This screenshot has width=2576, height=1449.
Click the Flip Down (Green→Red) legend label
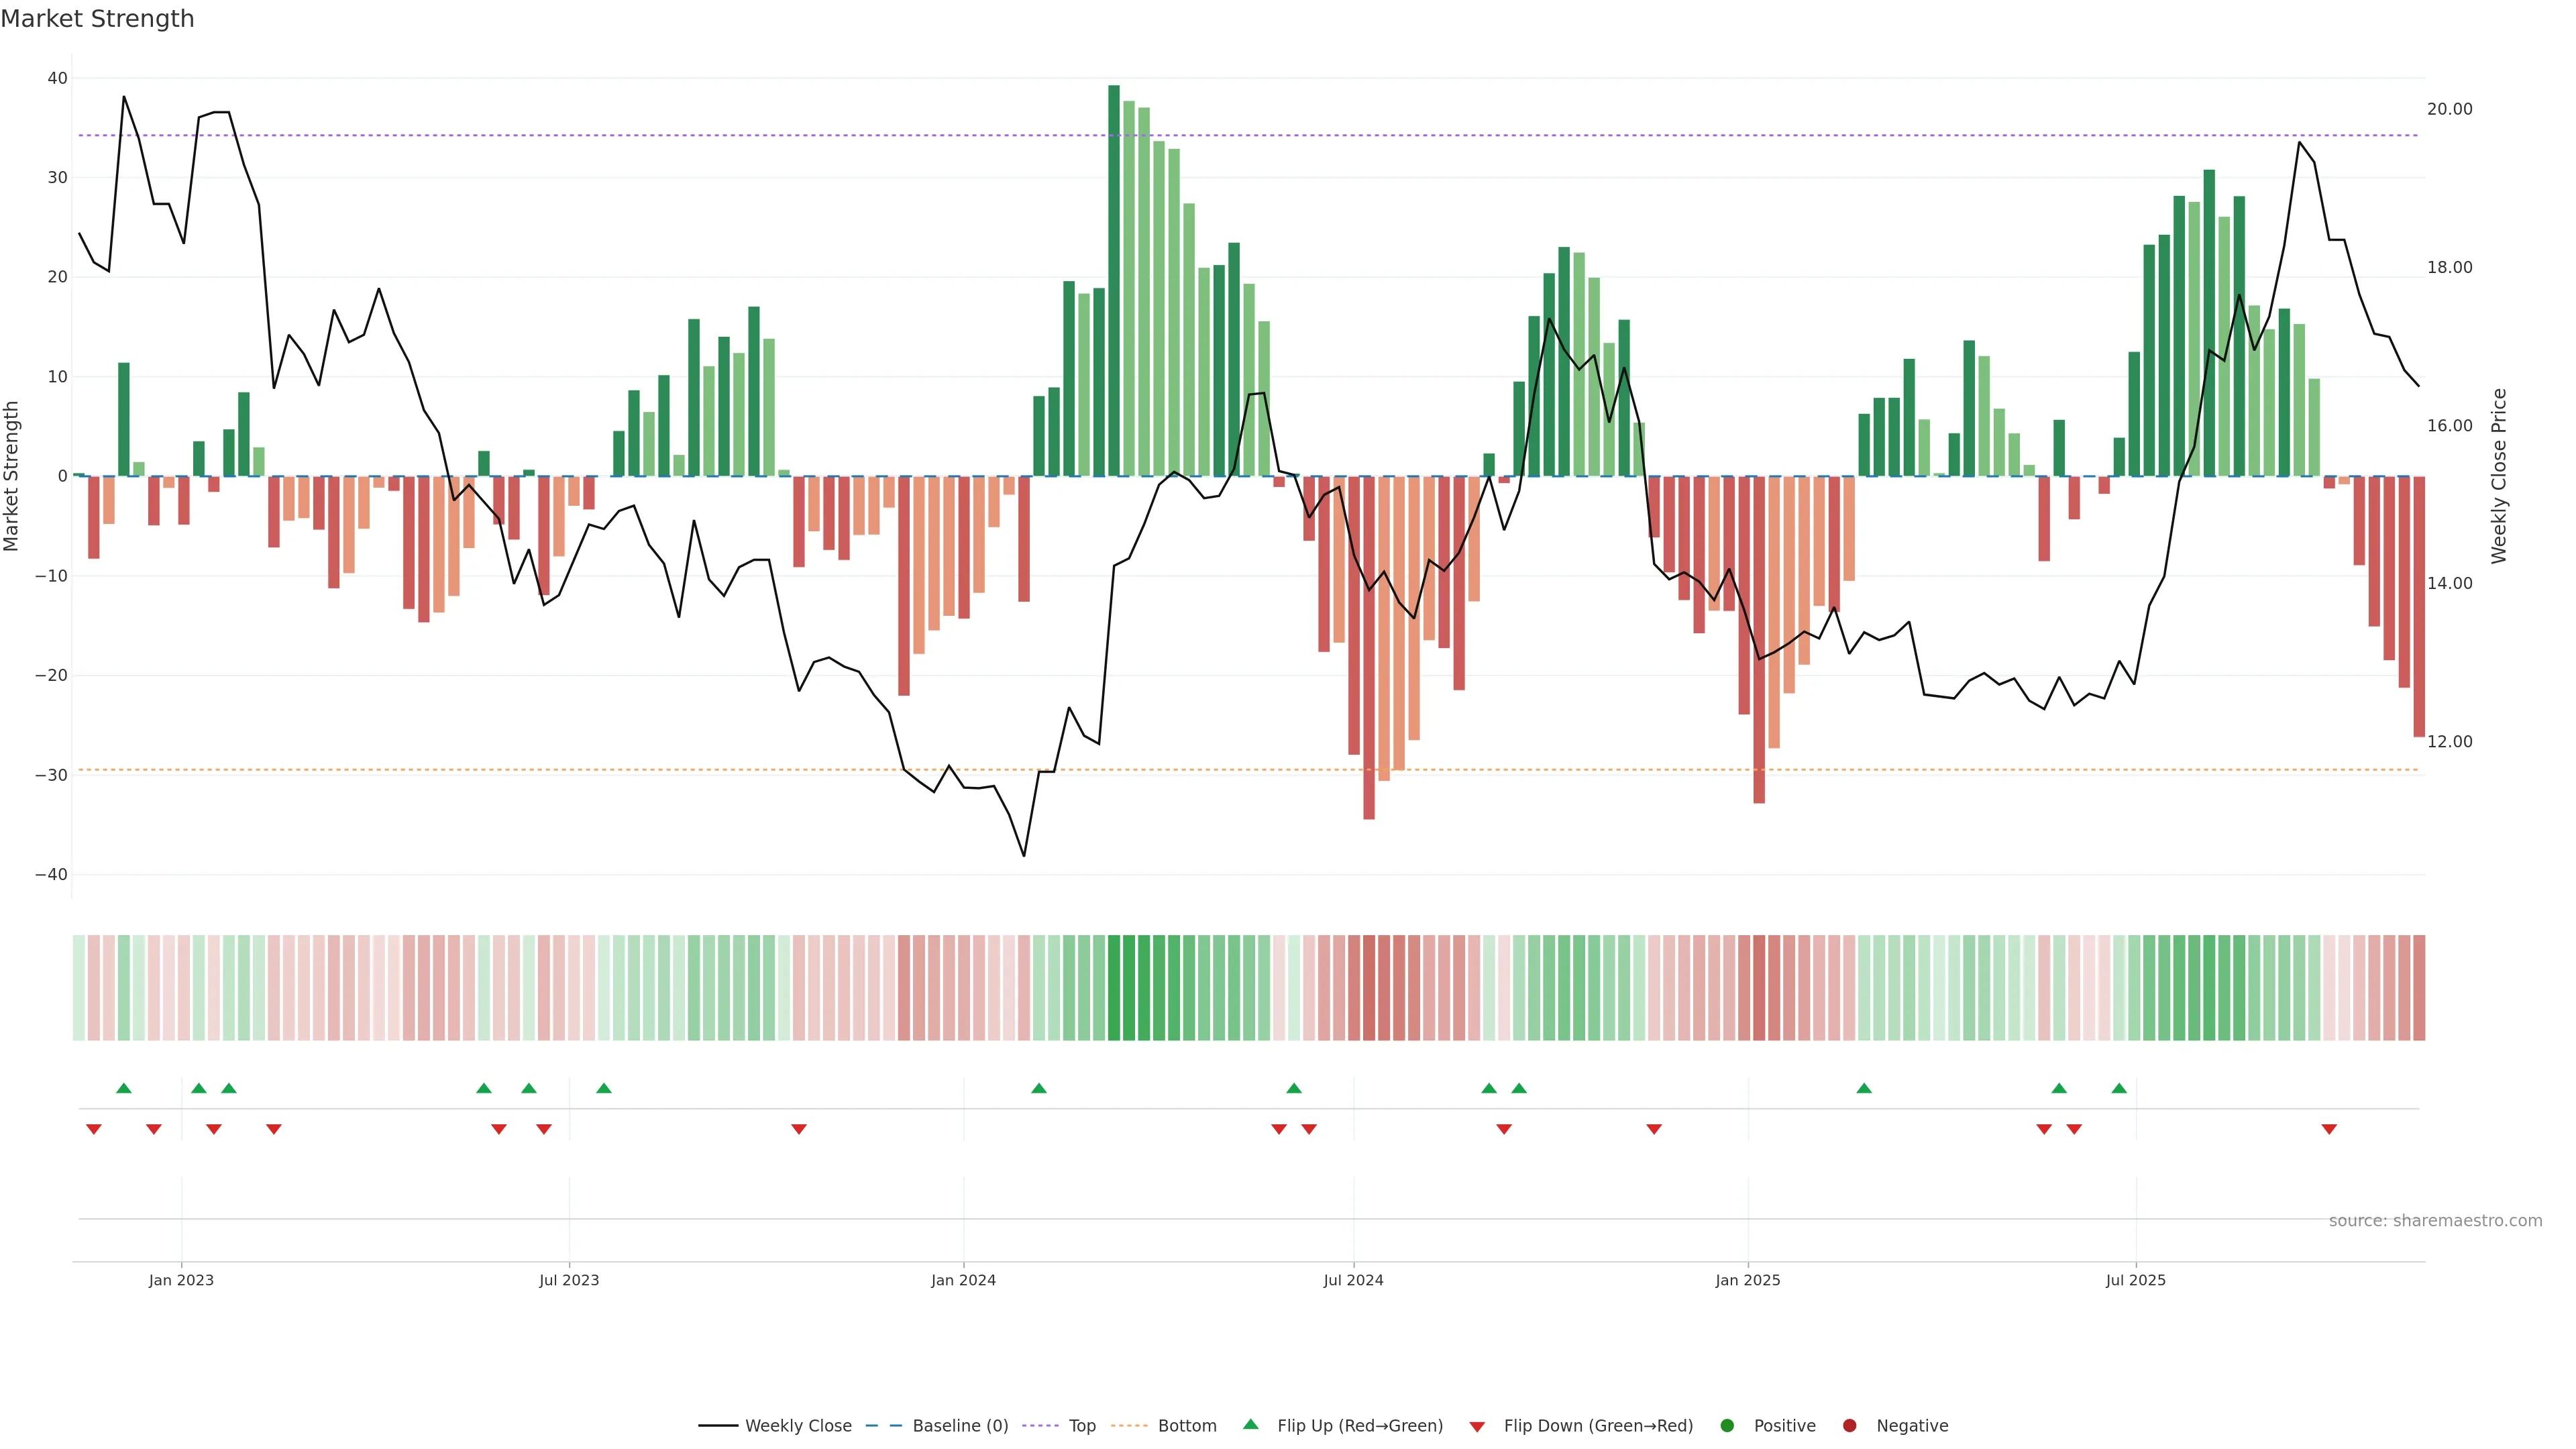[1598, 1425]
